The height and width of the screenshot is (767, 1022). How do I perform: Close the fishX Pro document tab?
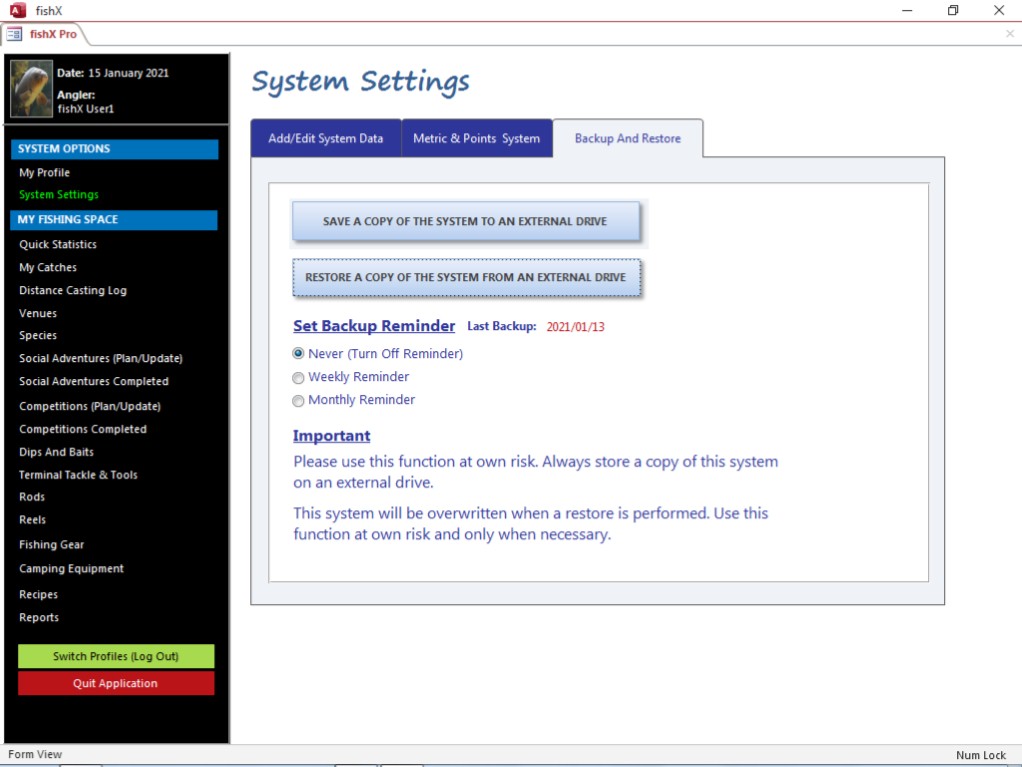coord(1009,34)
